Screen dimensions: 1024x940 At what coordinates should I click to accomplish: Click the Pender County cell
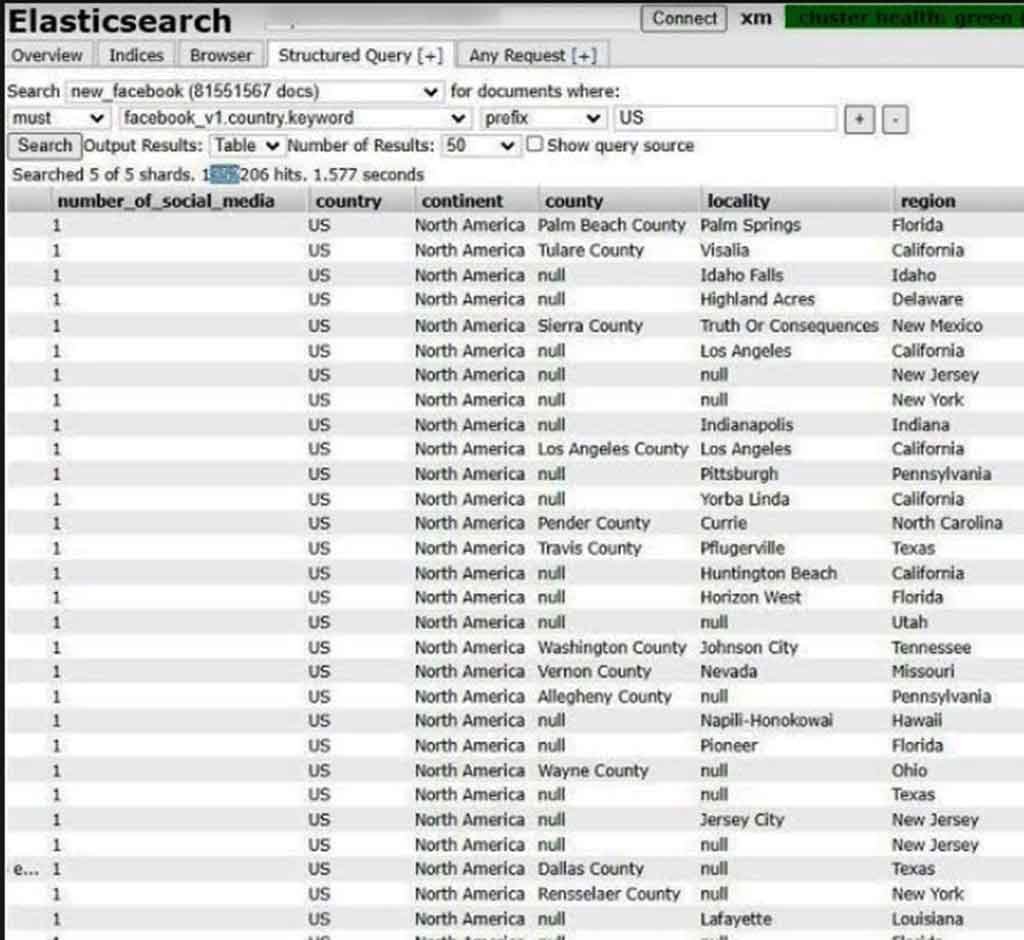594,523
